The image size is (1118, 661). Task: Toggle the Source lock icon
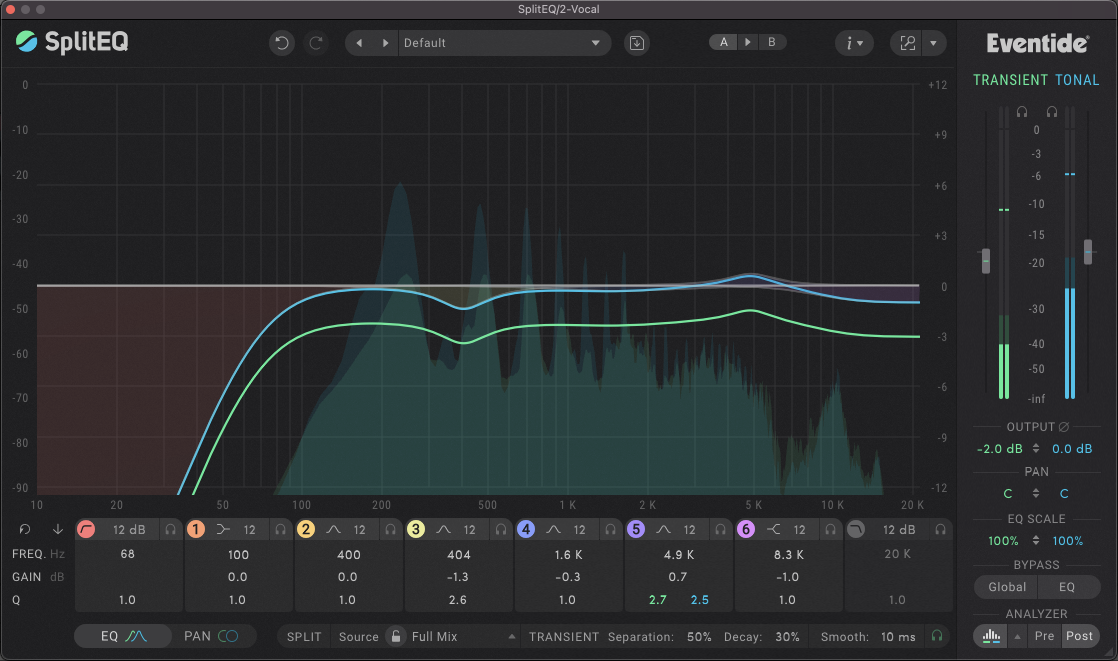point(396,636)
